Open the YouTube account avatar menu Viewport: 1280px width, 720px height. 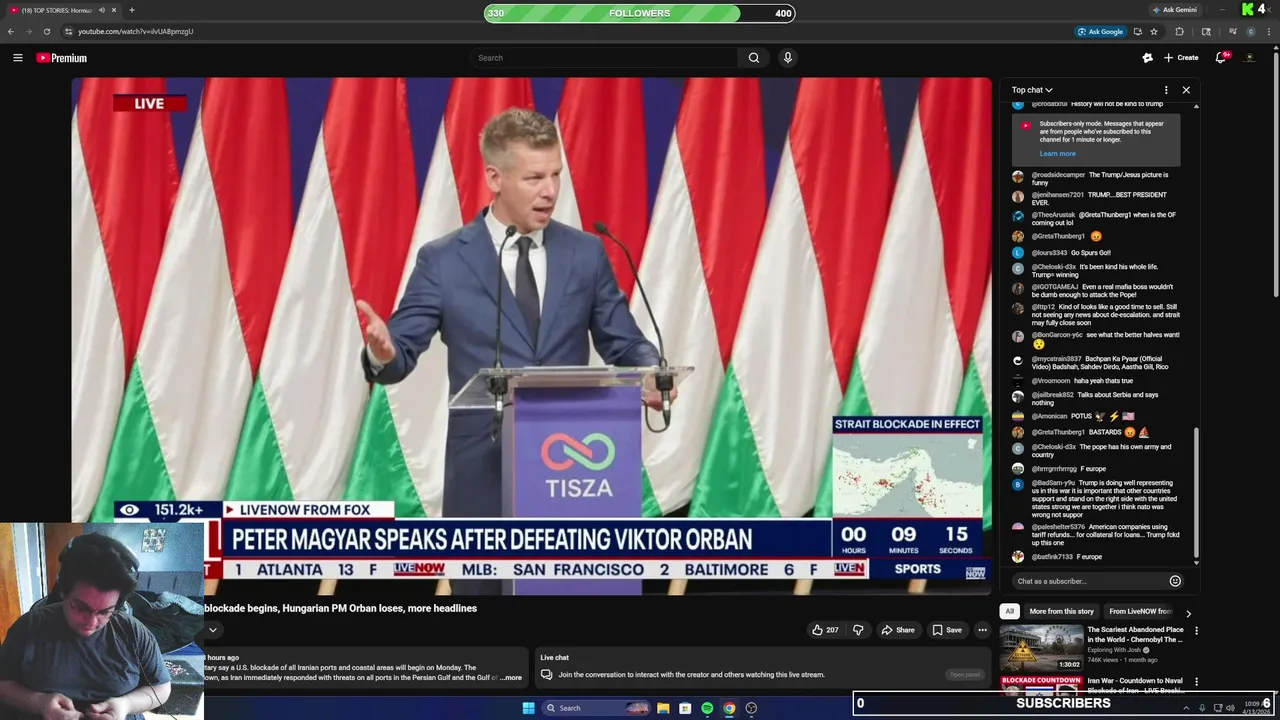[1249, 58]
